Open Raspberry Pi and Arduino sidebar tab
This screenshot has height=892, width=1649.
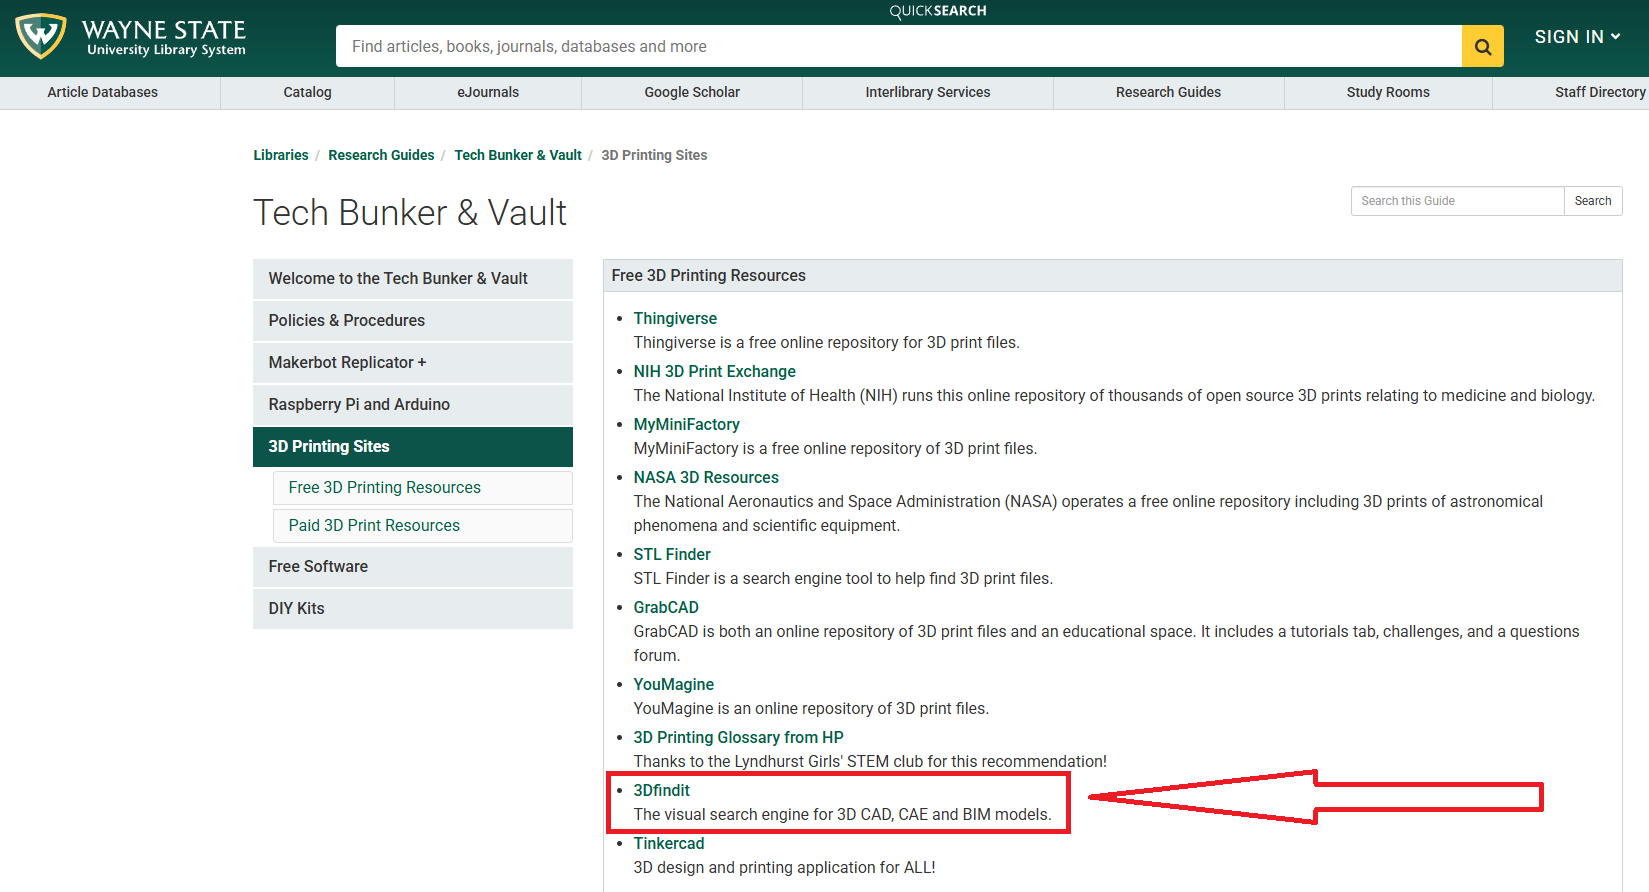pos(413,405)
